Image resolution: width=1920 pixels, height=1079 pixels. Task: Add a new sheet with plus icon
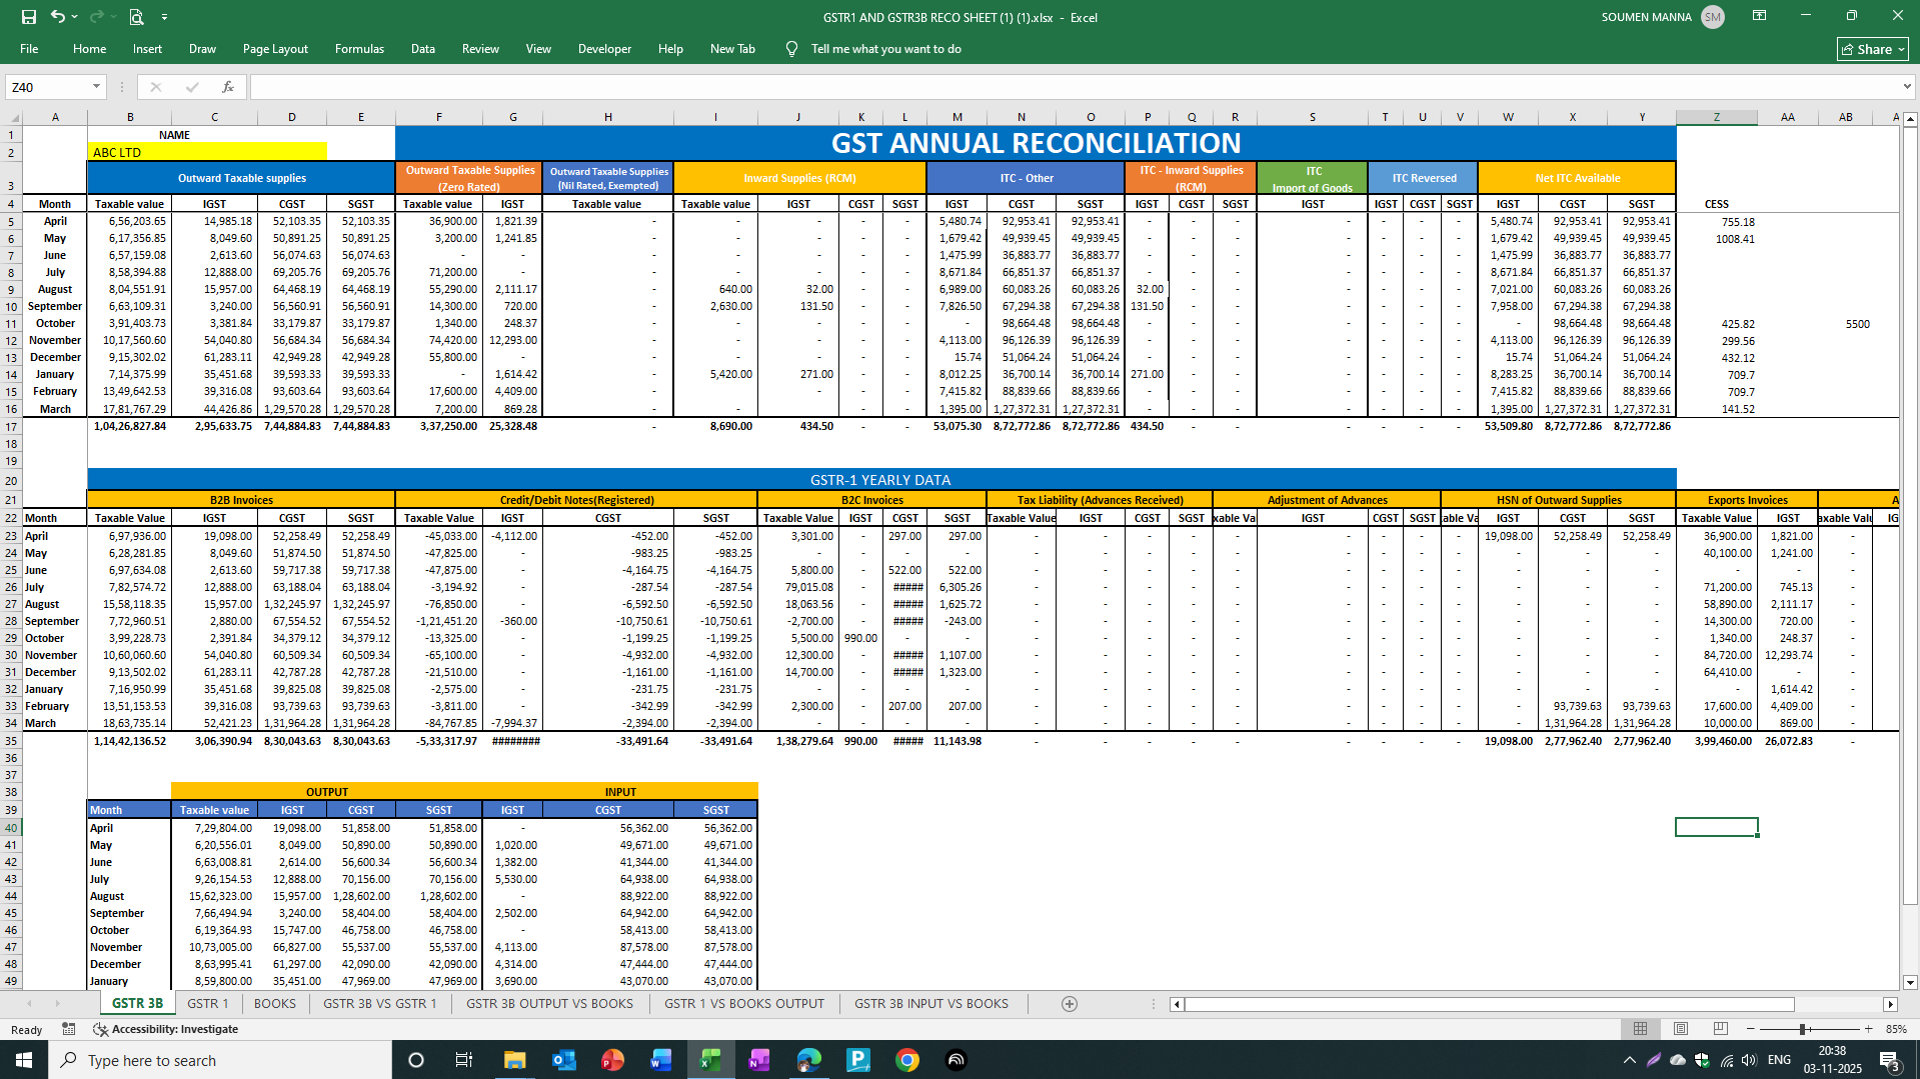point(1069,1004)
